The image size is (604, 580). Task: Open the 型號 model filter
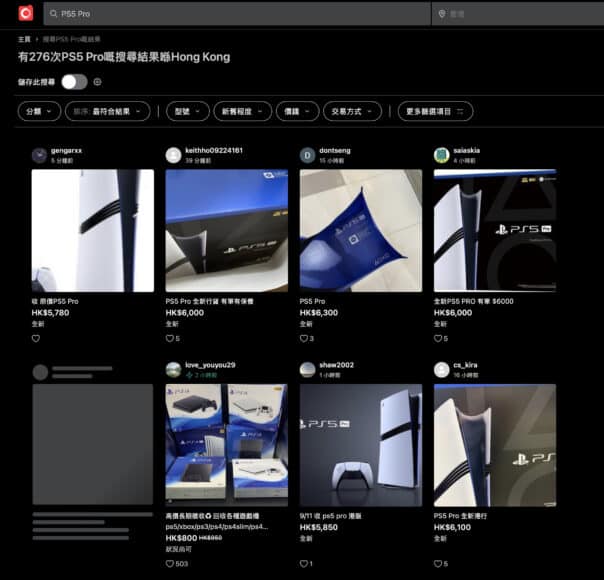tap(187, 111)
